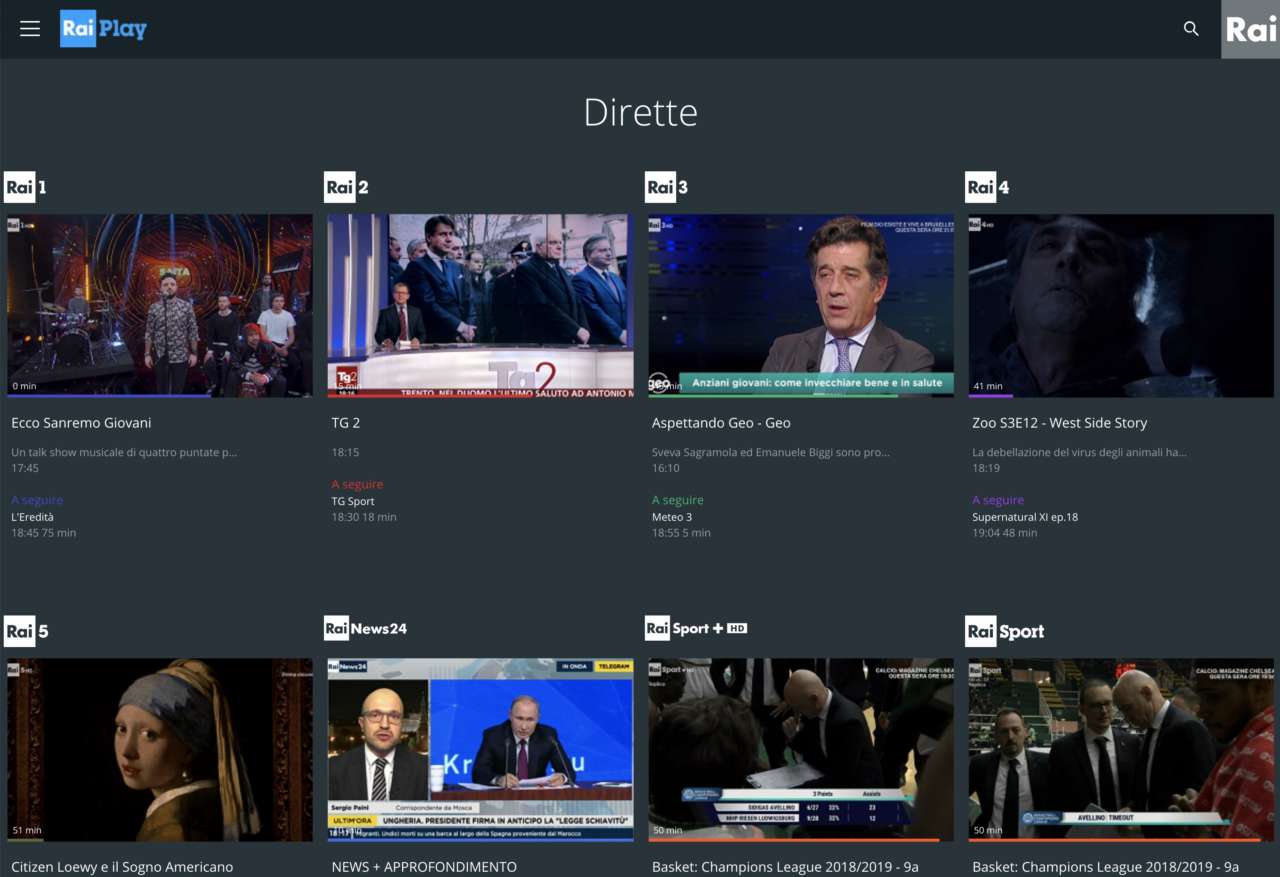Select the Rai 1 channel logo
The height and width of the screenshot is (877, 1280).
click(21, 187)
